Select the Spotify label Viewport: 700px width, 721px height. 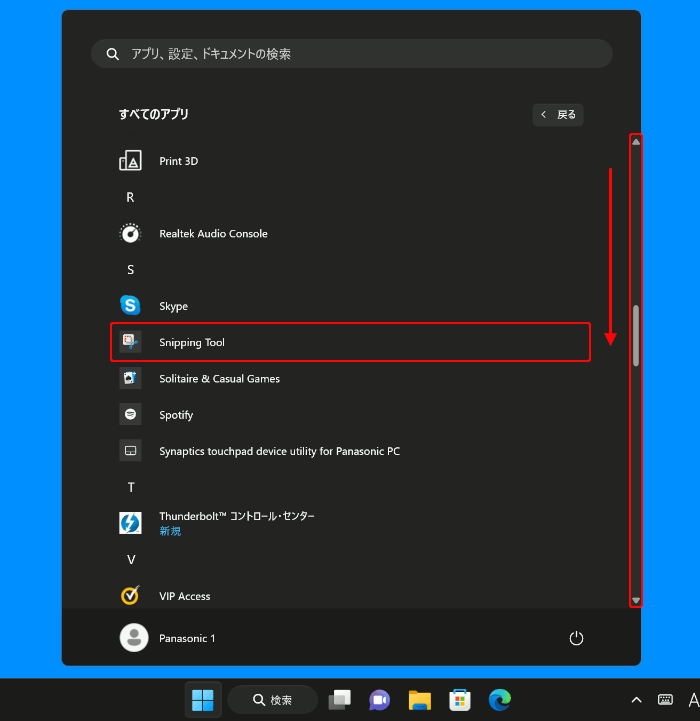pyautogui.click(x=176, y=415)
